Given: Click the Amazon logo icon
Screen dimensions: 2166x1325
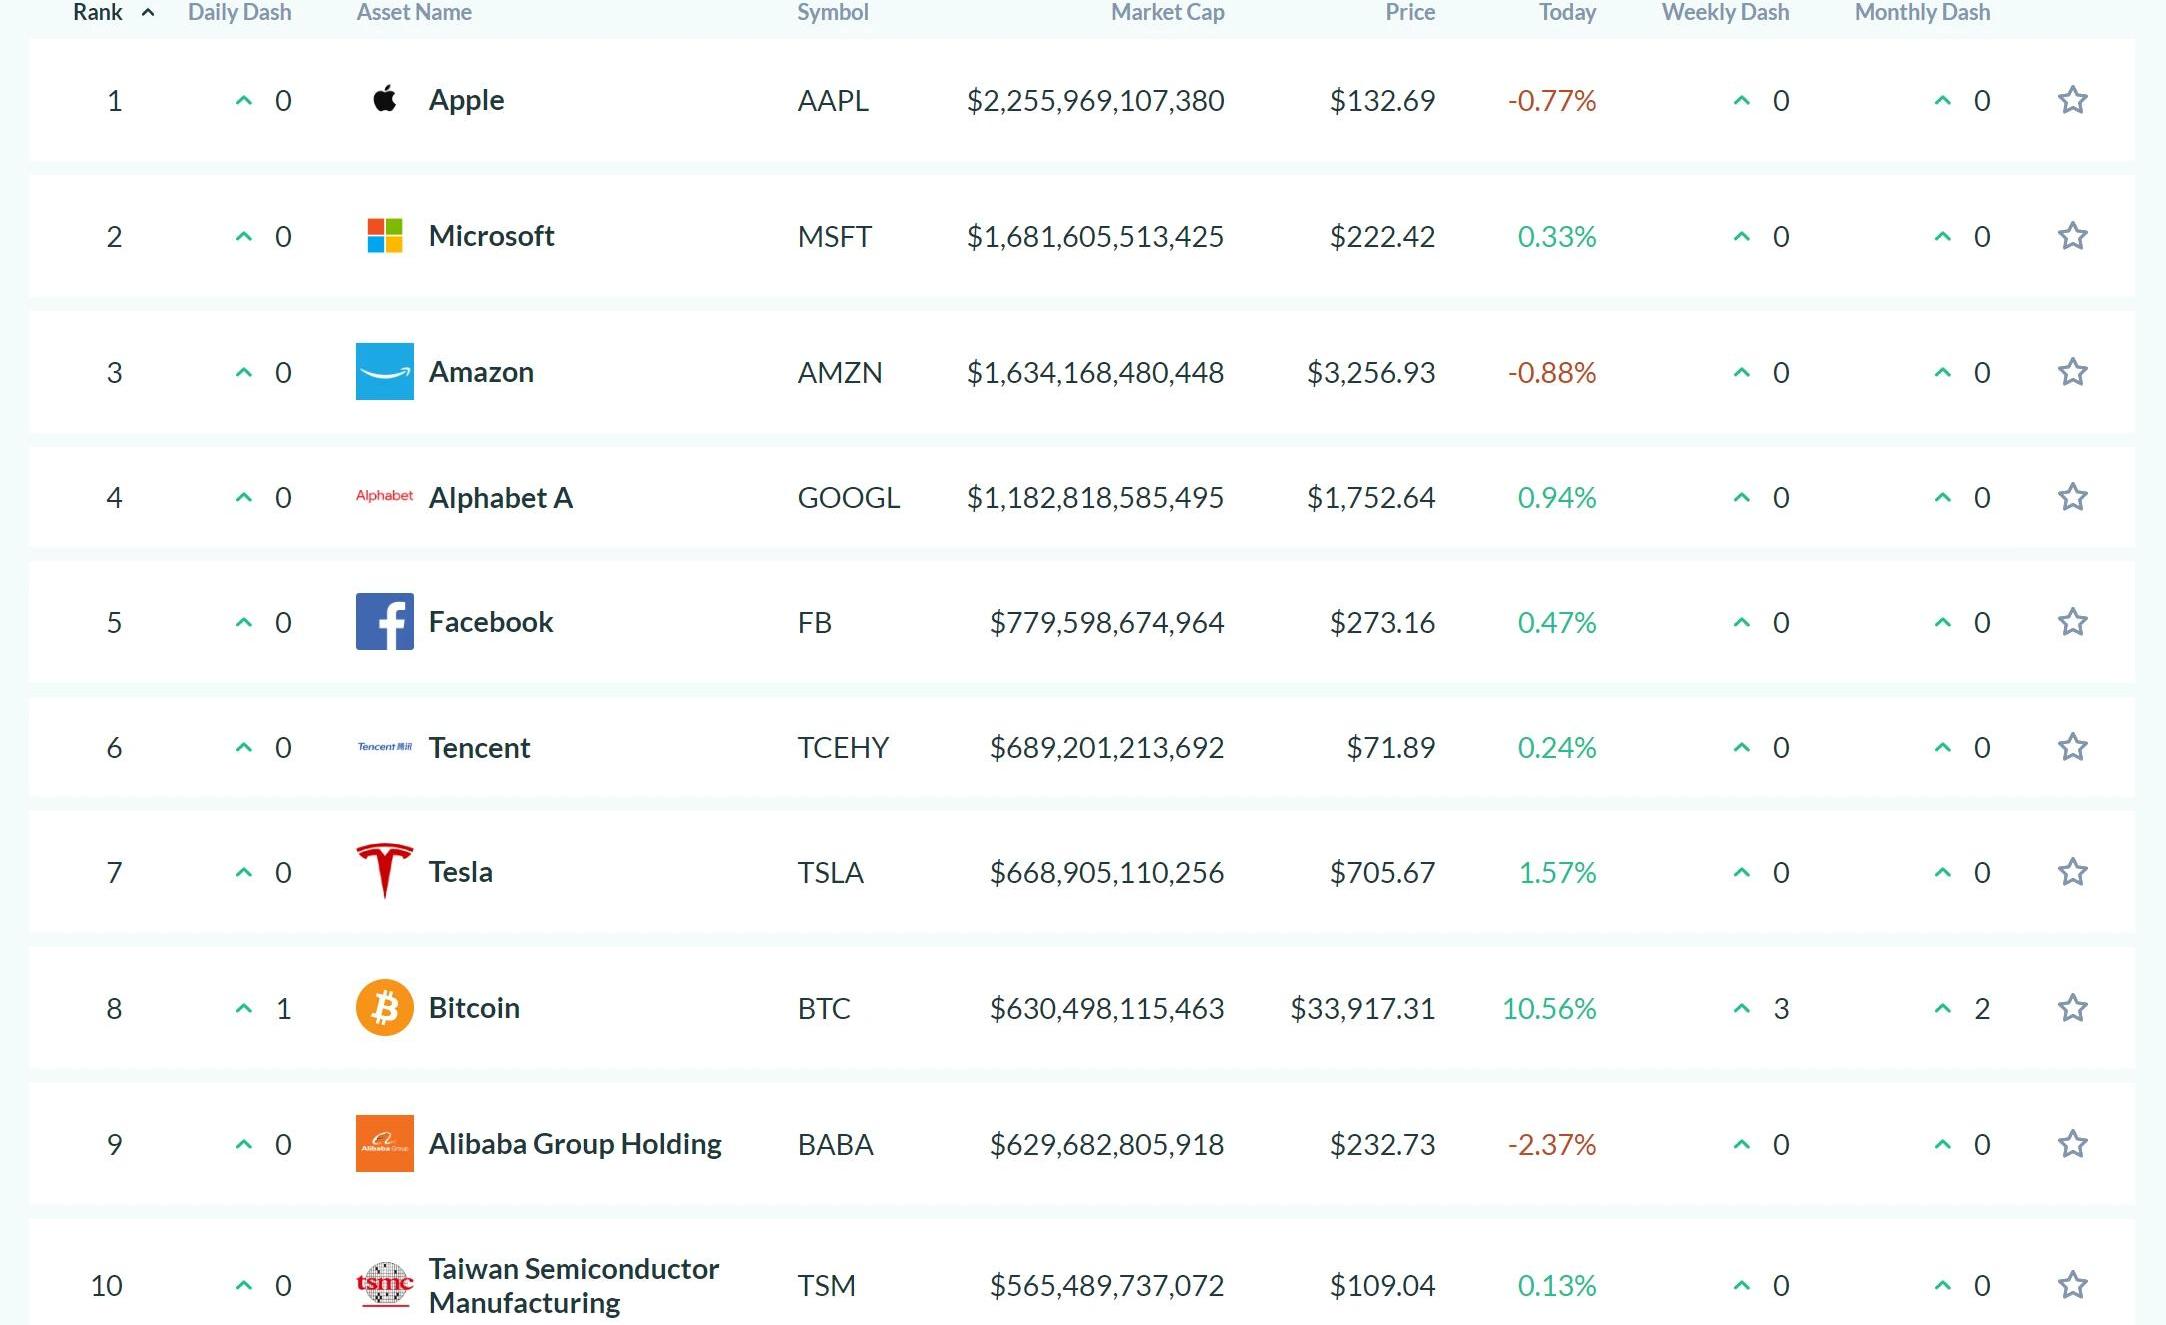Looking at the screenshot, I should pyautogui.click(x=385, y=372).
